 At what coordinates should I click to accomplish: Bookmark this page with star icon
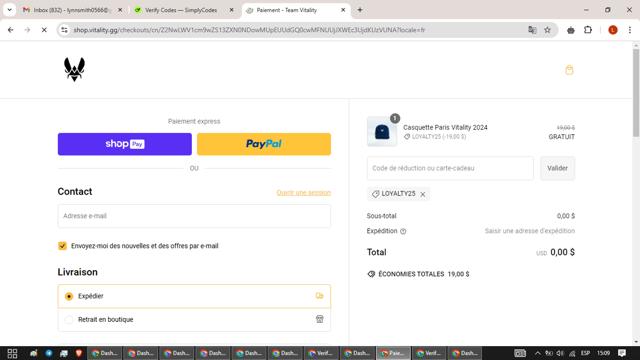tap(547, 30)
